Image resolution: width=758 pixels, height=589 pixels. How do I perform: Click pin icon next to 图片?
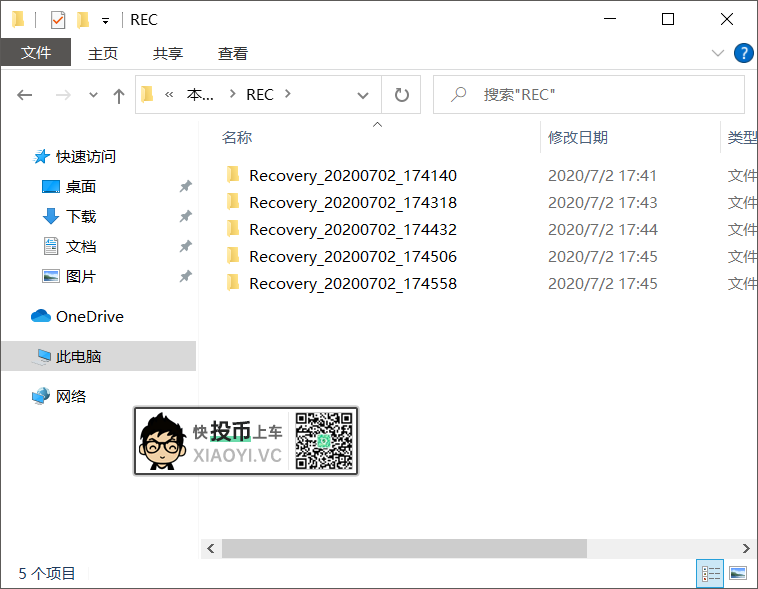pyautogui.click(x=185, y=276)
